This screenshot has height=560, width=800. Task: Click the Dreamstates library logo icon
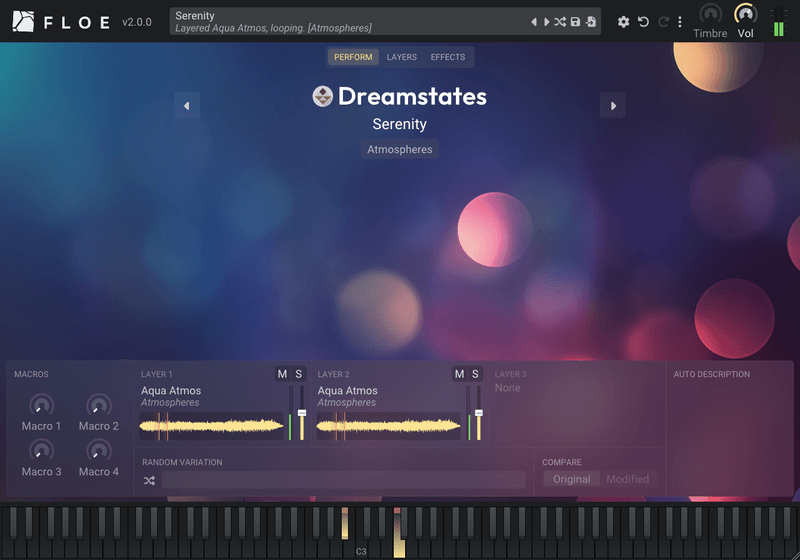click(x=322, y=96)
